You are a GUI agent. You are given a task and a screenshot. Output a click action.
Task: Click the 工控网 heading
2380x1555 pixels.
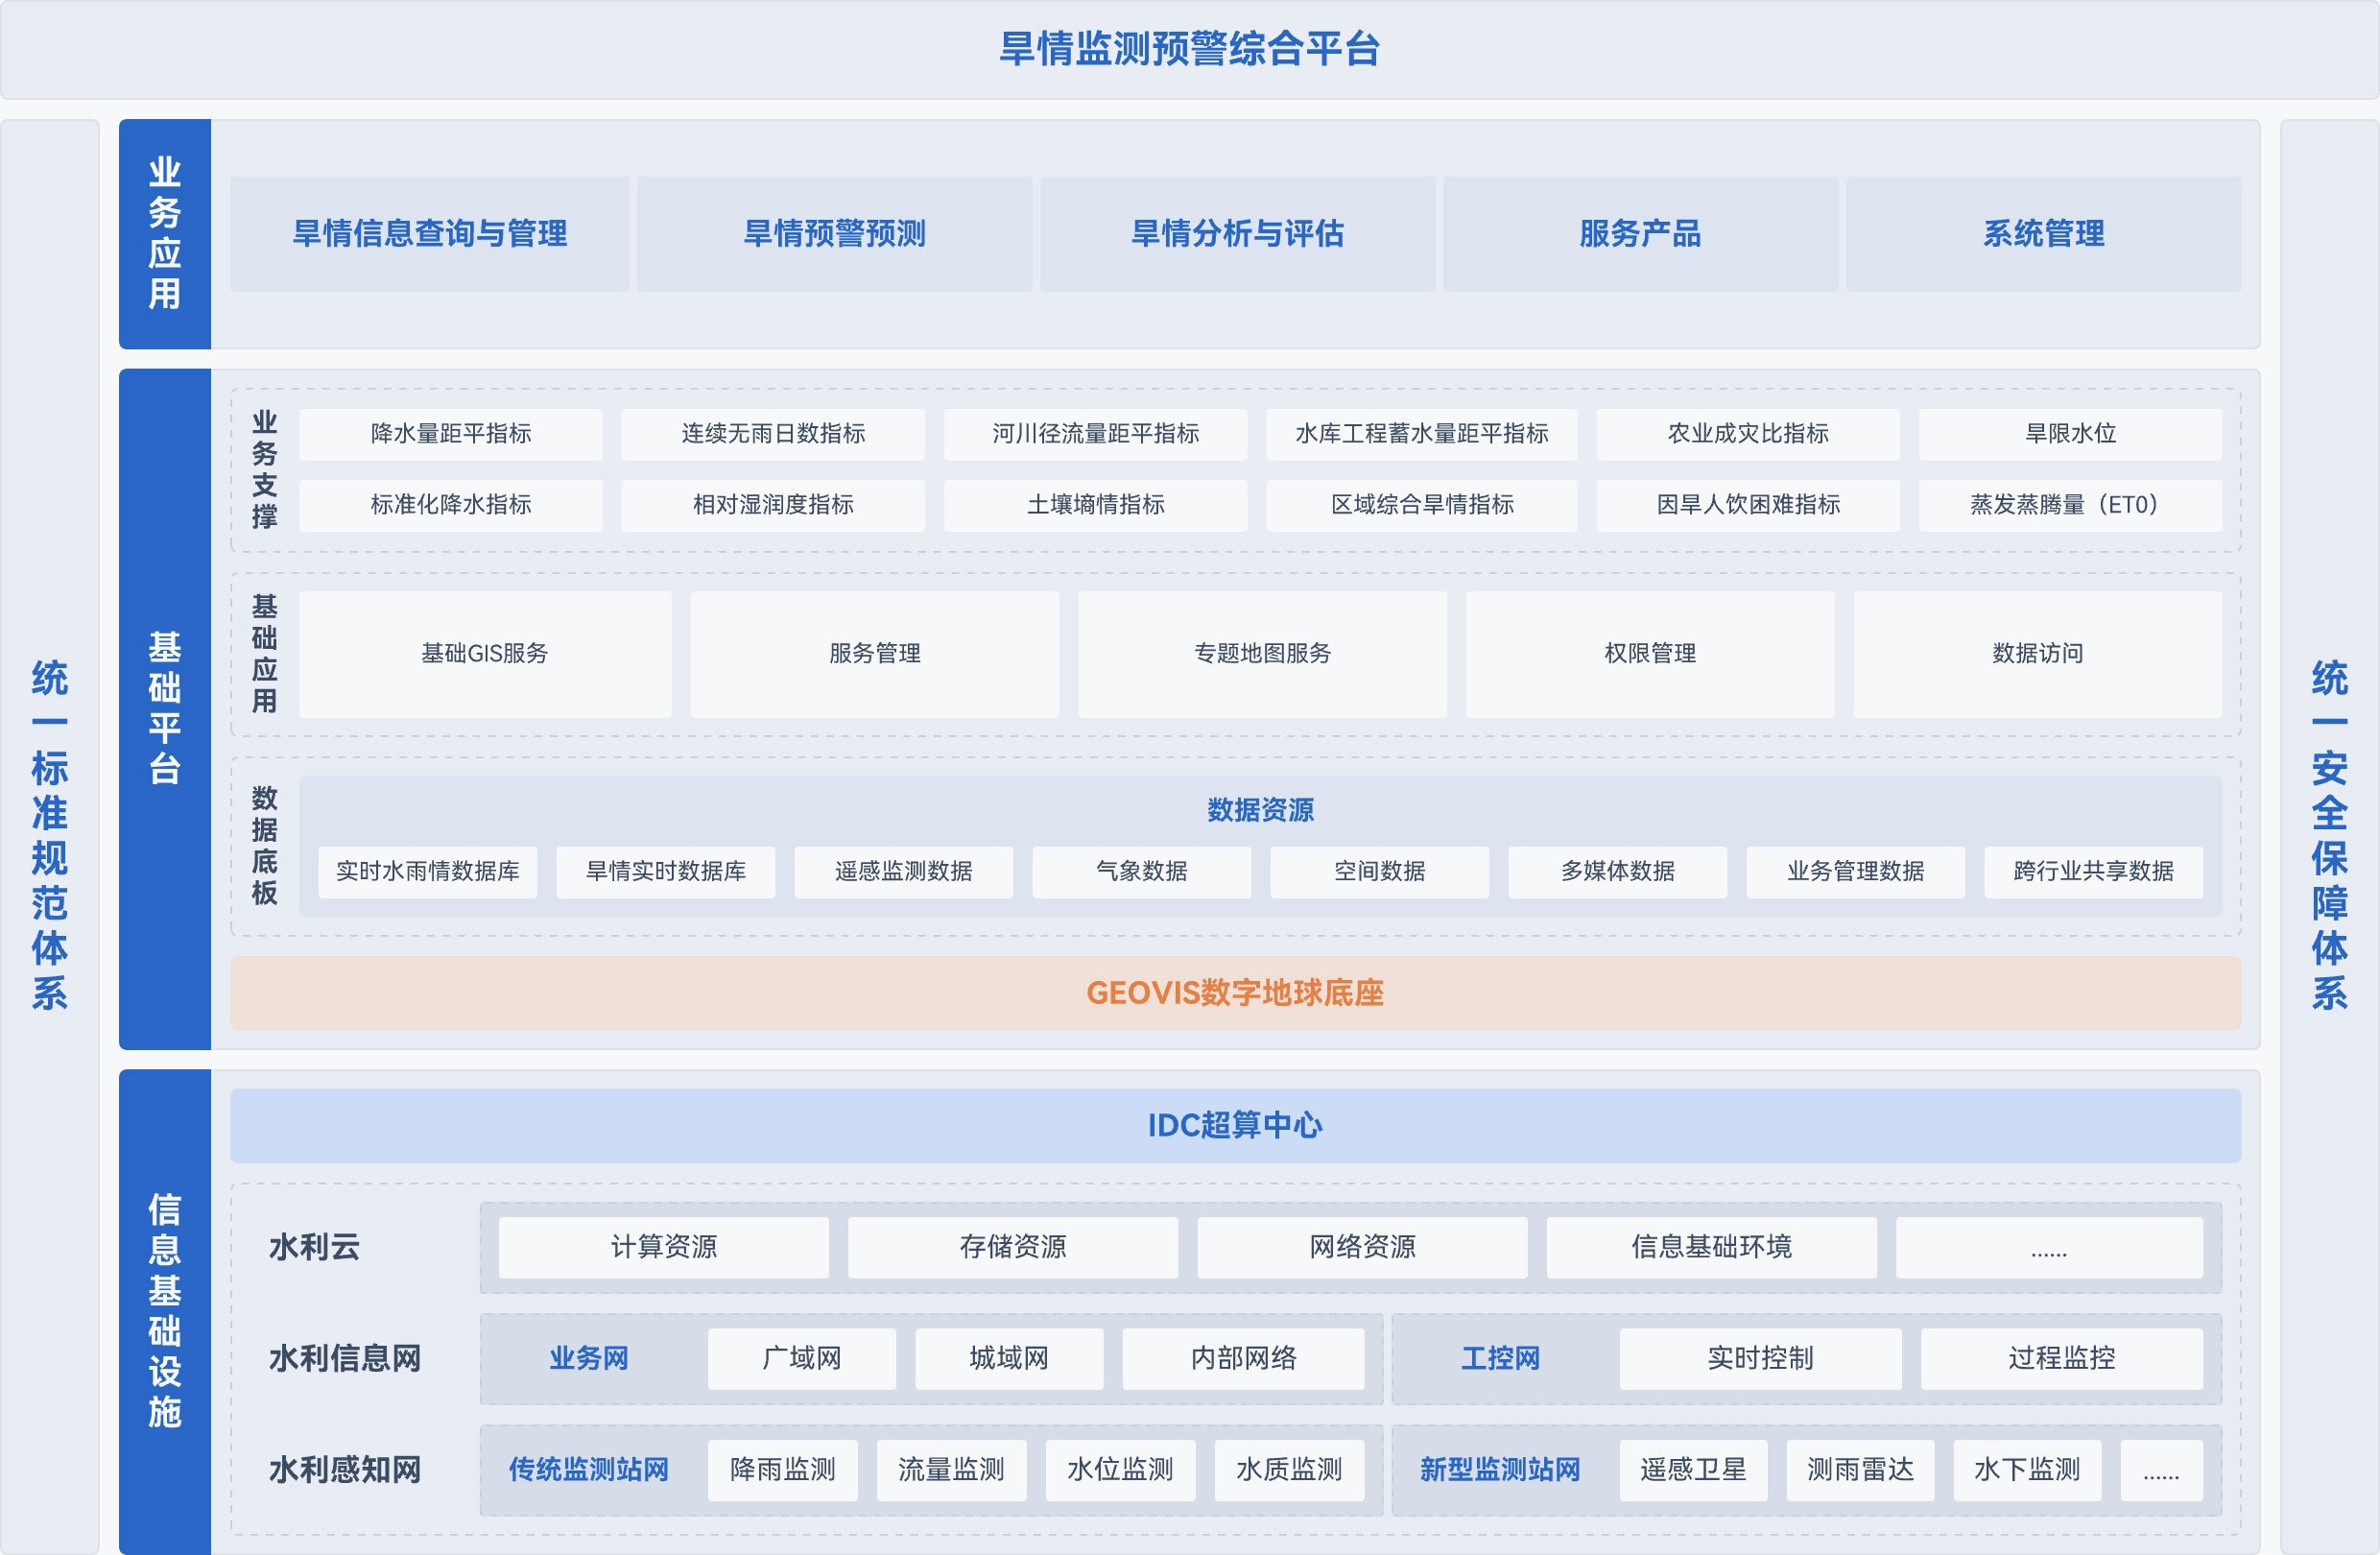tap(1500, 1359)
